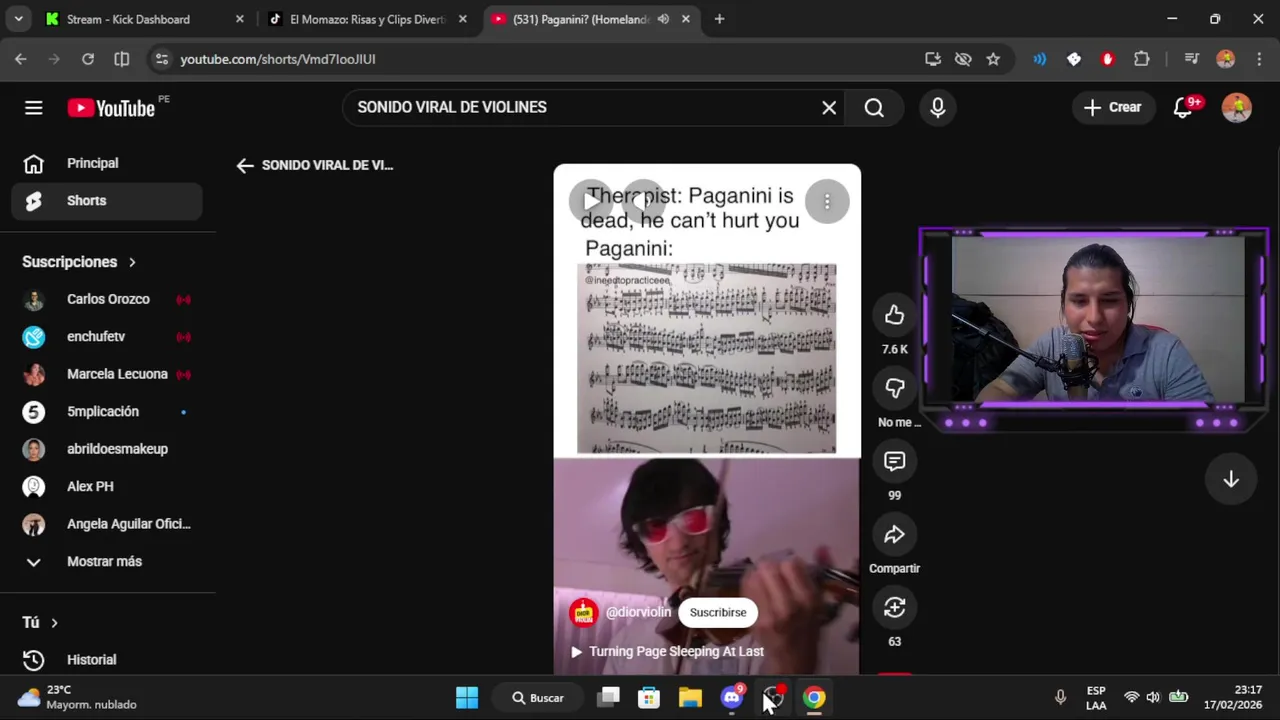The width and height of the screenshot is (1280, 720).
Task: Open the Extensions puzzle menu
Action: point(1141,59)
